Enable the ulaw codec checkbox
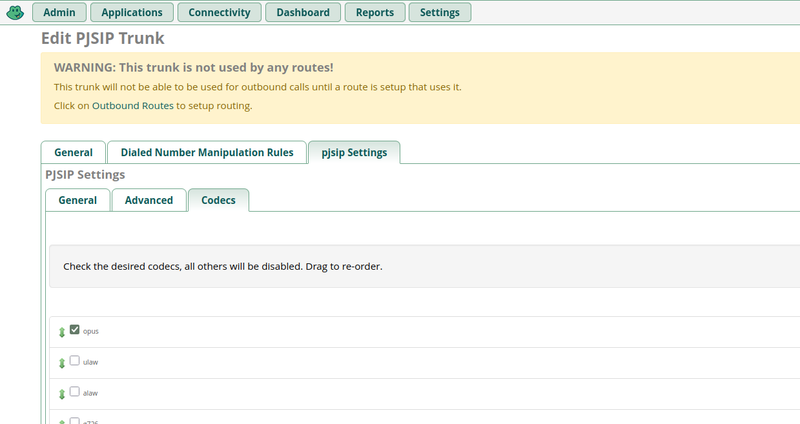The image size is (800, 424). click(74, 361)
